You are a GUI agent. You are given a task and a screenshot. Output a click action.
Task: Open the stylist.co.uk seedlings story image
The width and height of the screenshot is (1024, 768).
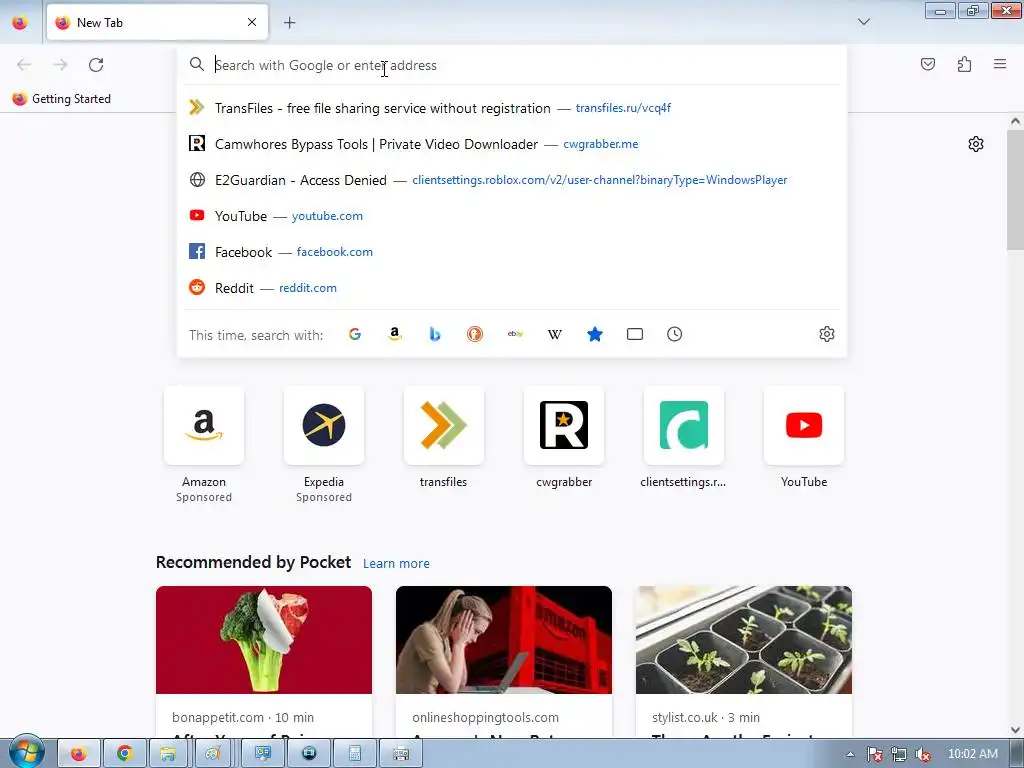744,640
